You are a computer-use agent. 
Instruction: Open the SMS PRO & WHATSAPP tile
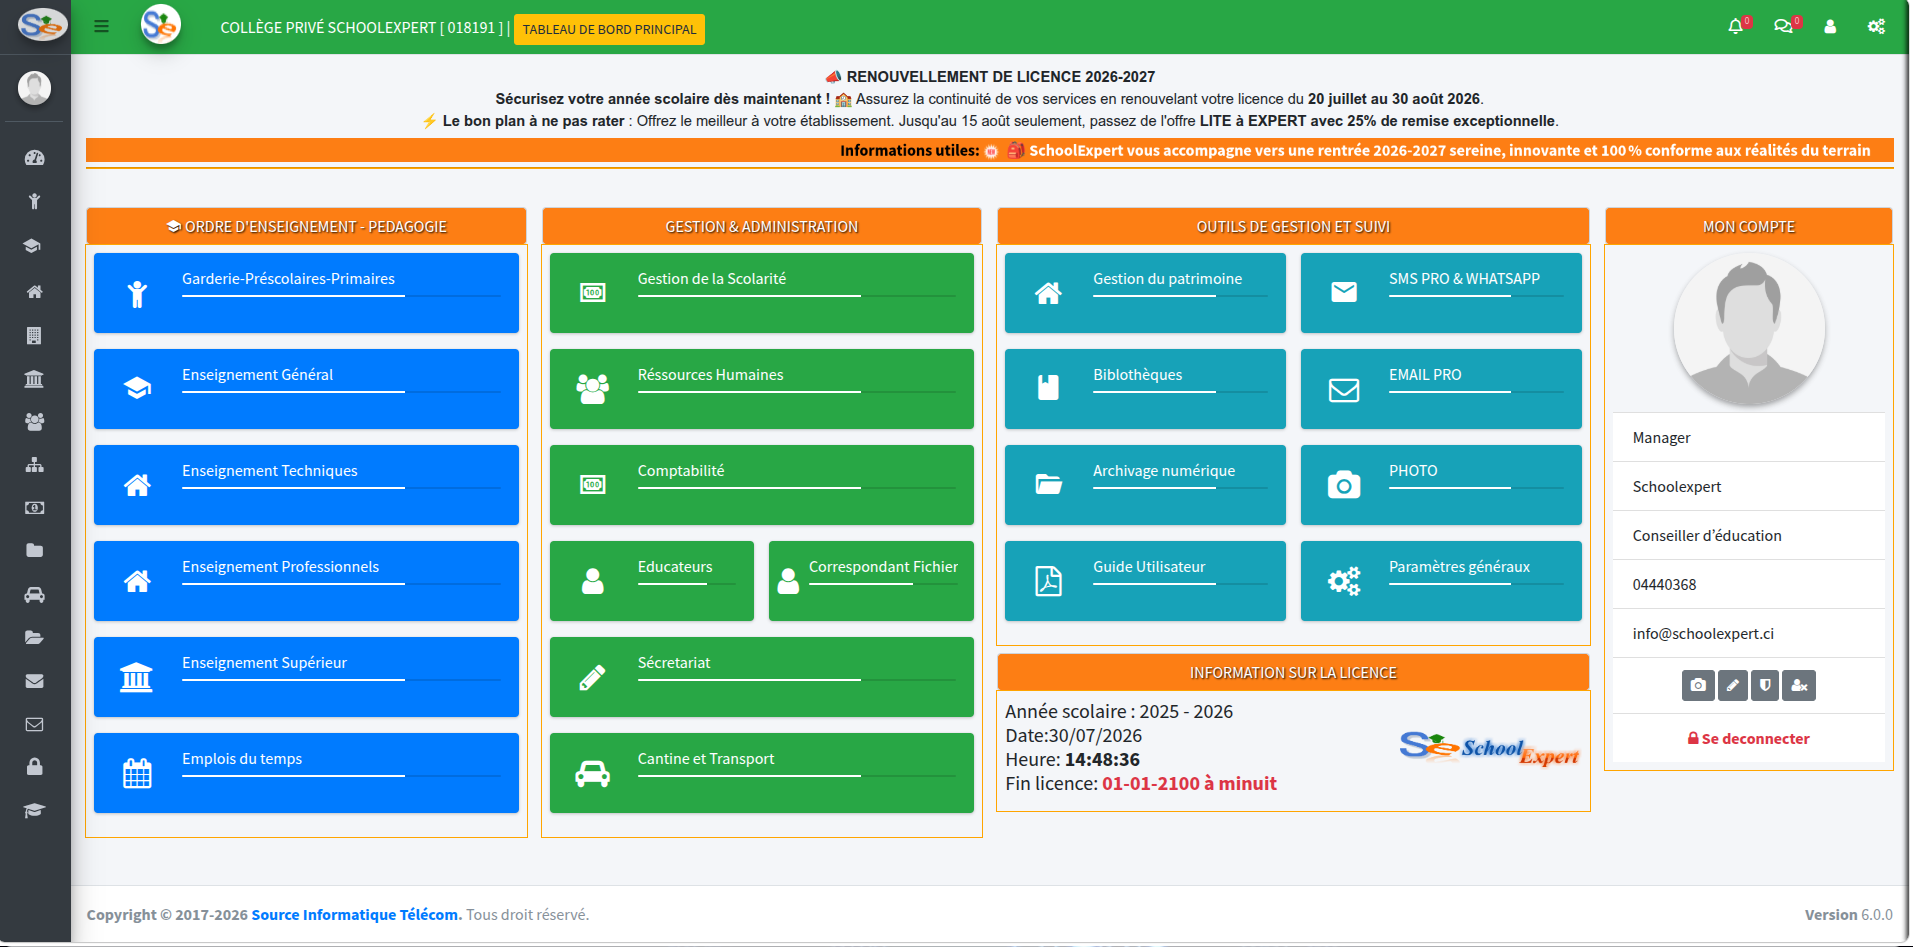[x=1441, y=293]
